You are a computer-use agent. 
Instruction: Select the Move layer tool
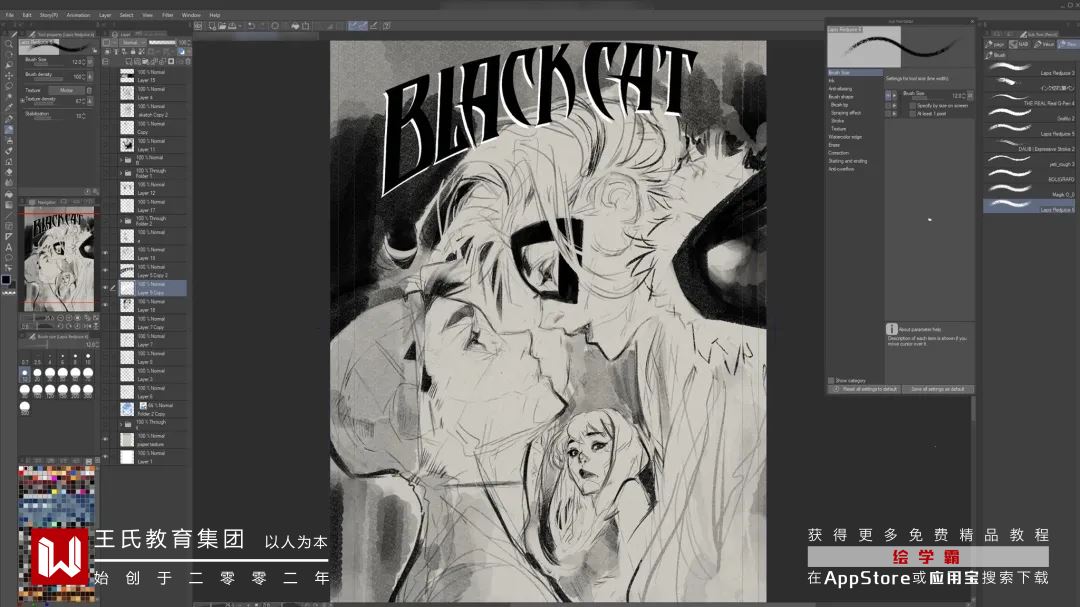point(9,75)
